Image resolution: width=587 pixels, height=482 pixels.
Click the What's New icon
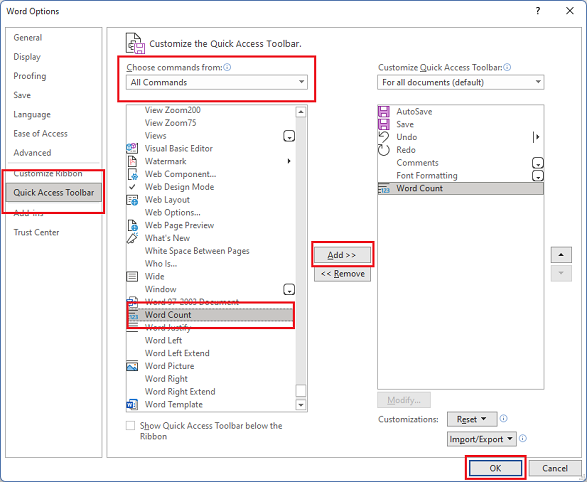point(132,238)
